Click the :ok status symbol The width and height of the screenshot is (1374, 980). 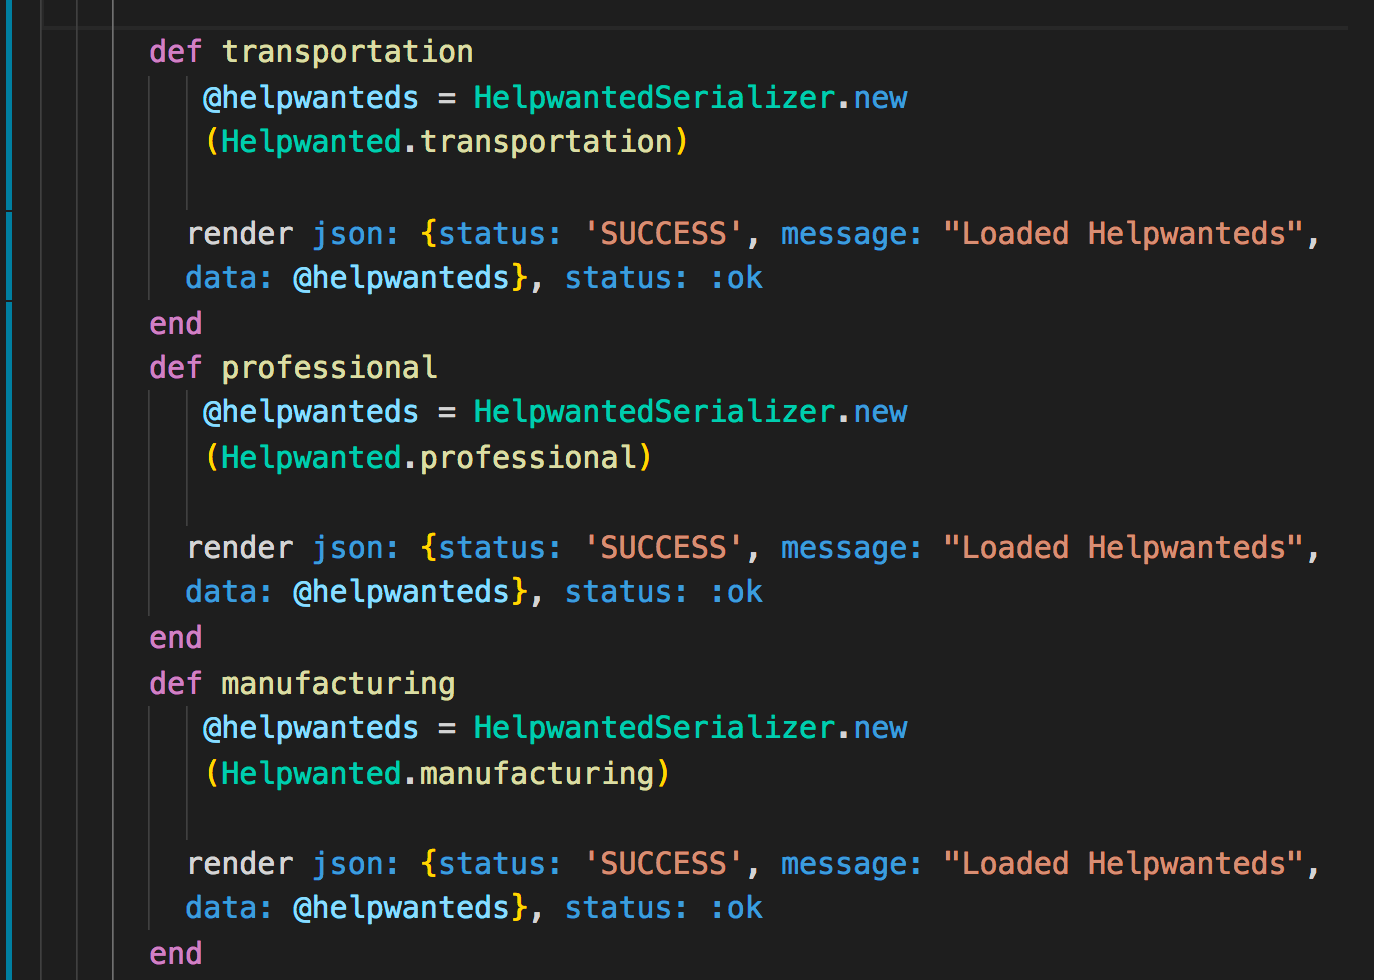[x=737, y=277]
